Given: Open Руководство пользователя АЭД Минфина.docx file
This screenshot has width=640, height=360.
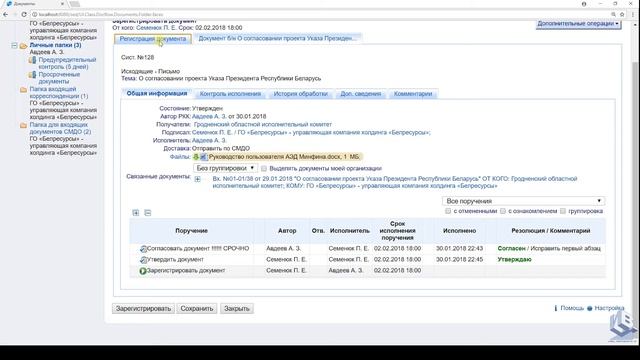Looking at the screenshot, I should click(x=284, y=157).
